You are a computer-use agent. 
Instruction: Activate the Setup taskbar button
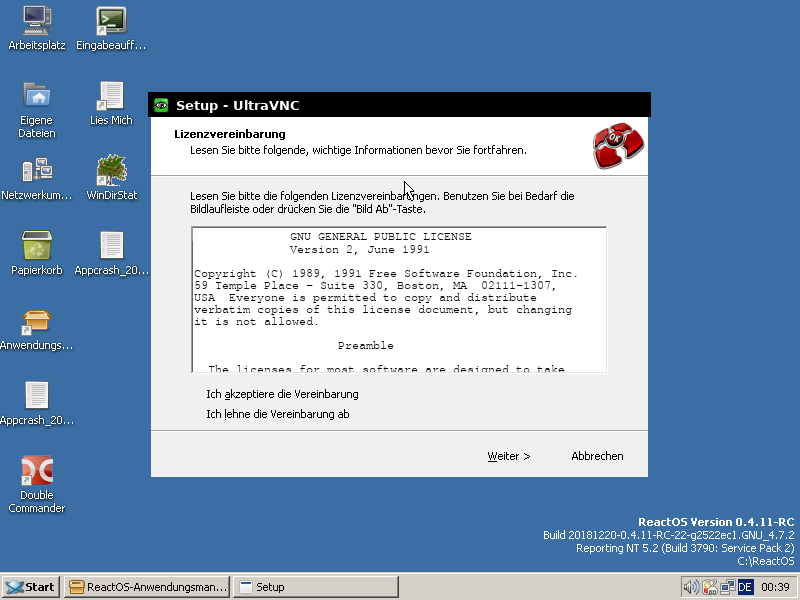pyautogui.click(x=316, y=587)
